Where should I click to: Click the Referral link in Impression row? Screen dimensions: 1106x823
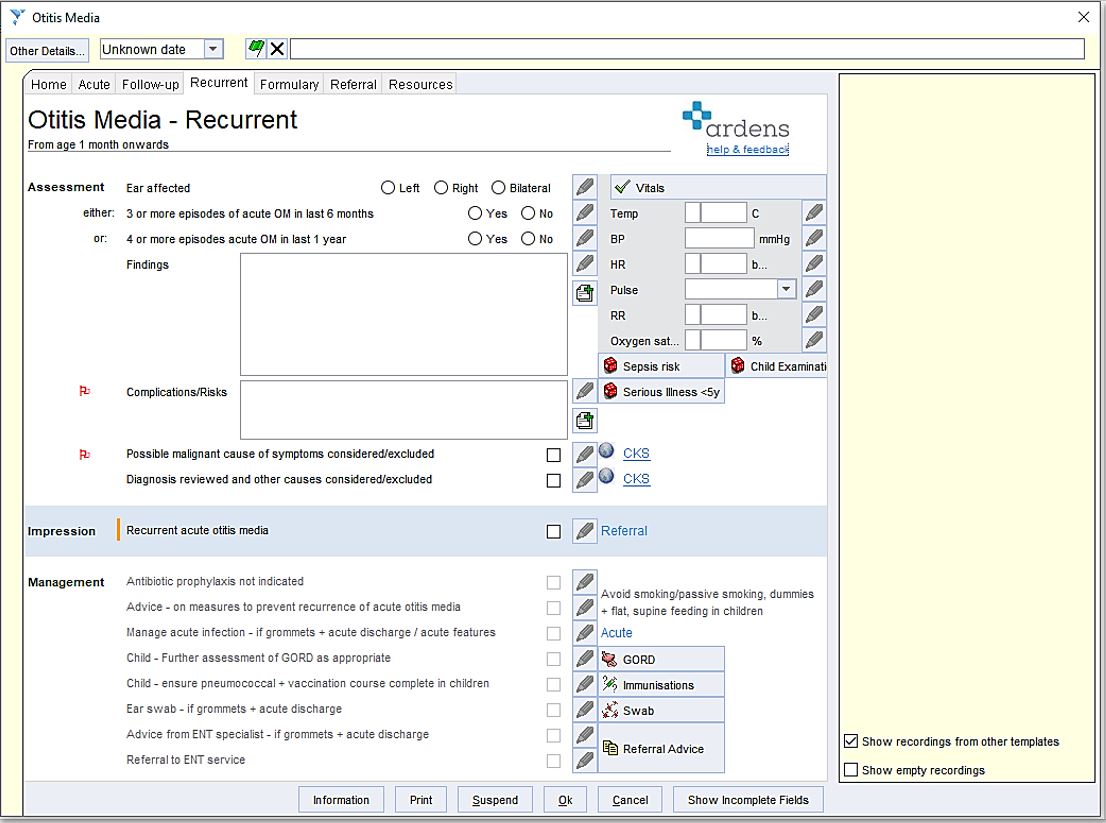[624, 531]
